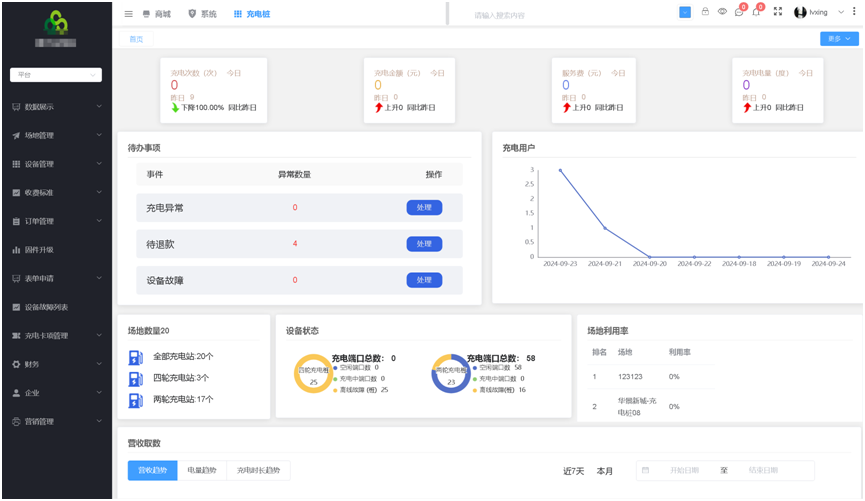This screenshot has width=865, height=501.
Task: Enter fullscreen with the expand icon
Action: pyautogui.click(x=778, y=12)
